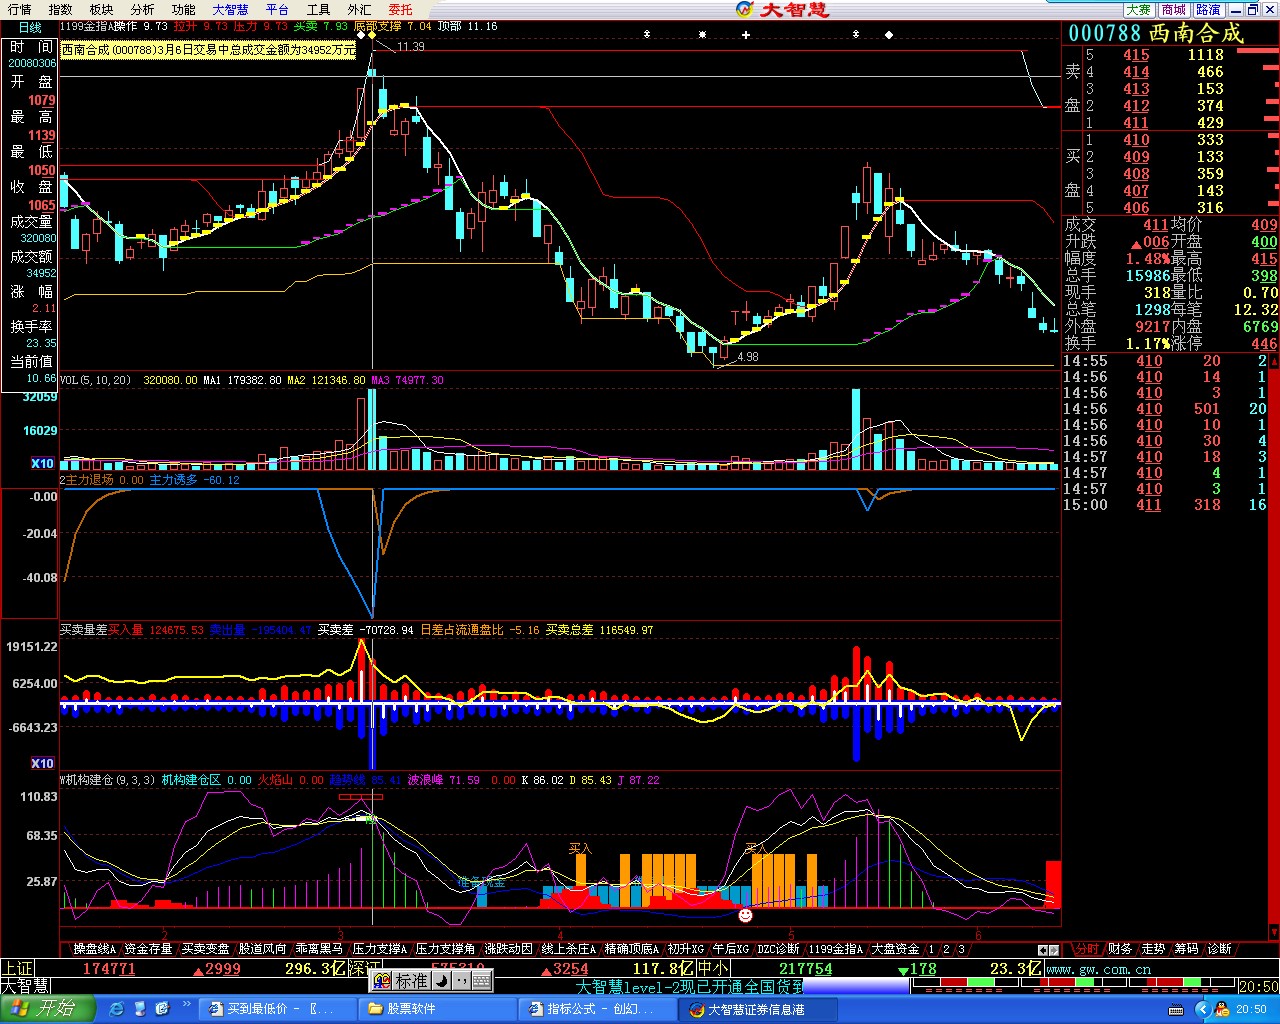Toggle the IME moon half-width icon
The width and height of the screenshot is (1280, 1024).
pyautogui.click(x=440, y=981)
